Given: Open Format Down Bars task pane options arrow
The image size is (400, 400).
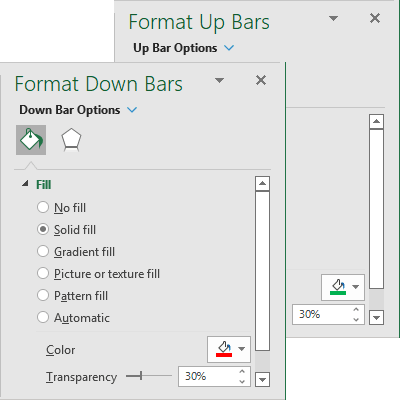Looking at the screenshot, I should 219,80.
